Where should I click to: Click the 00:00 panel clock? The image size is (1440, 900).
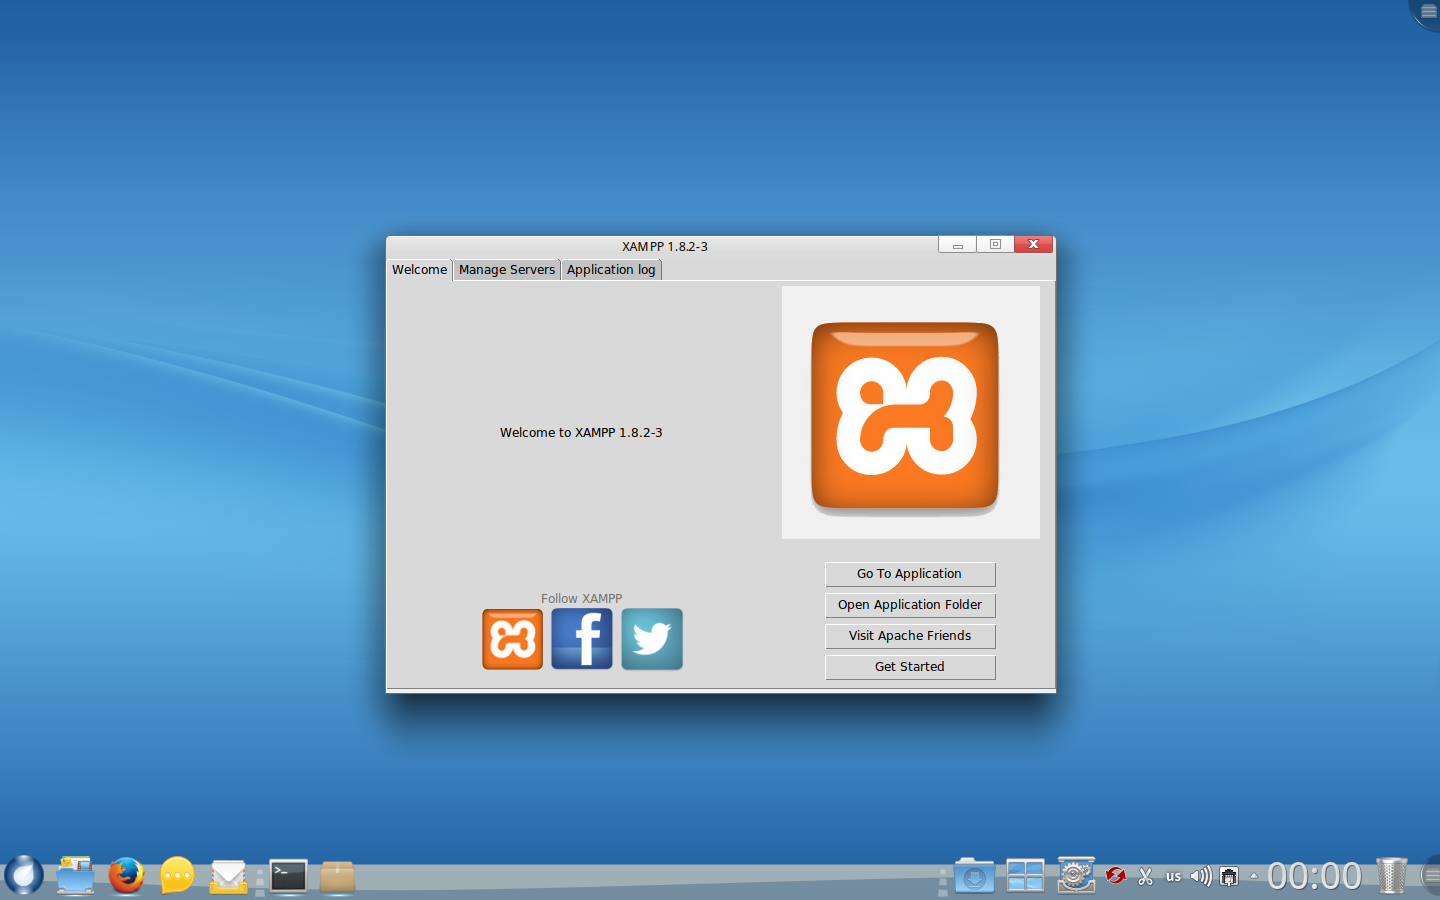1314,877
